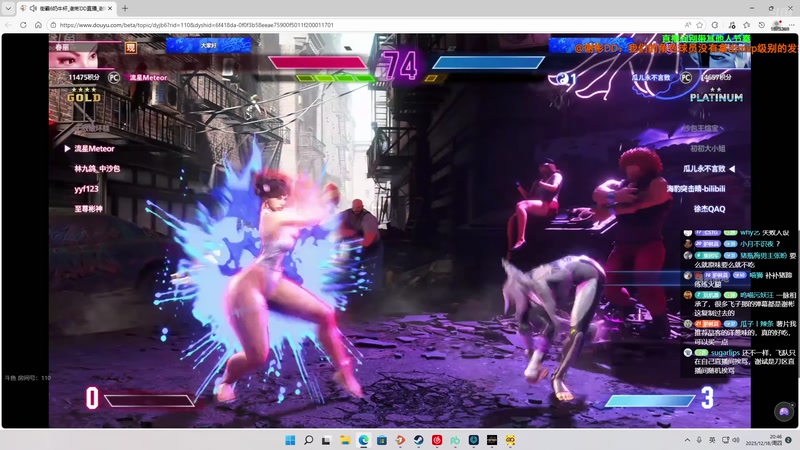Go to the browser home page
This screenshot has width=800, height=450.
coord(38,24)
